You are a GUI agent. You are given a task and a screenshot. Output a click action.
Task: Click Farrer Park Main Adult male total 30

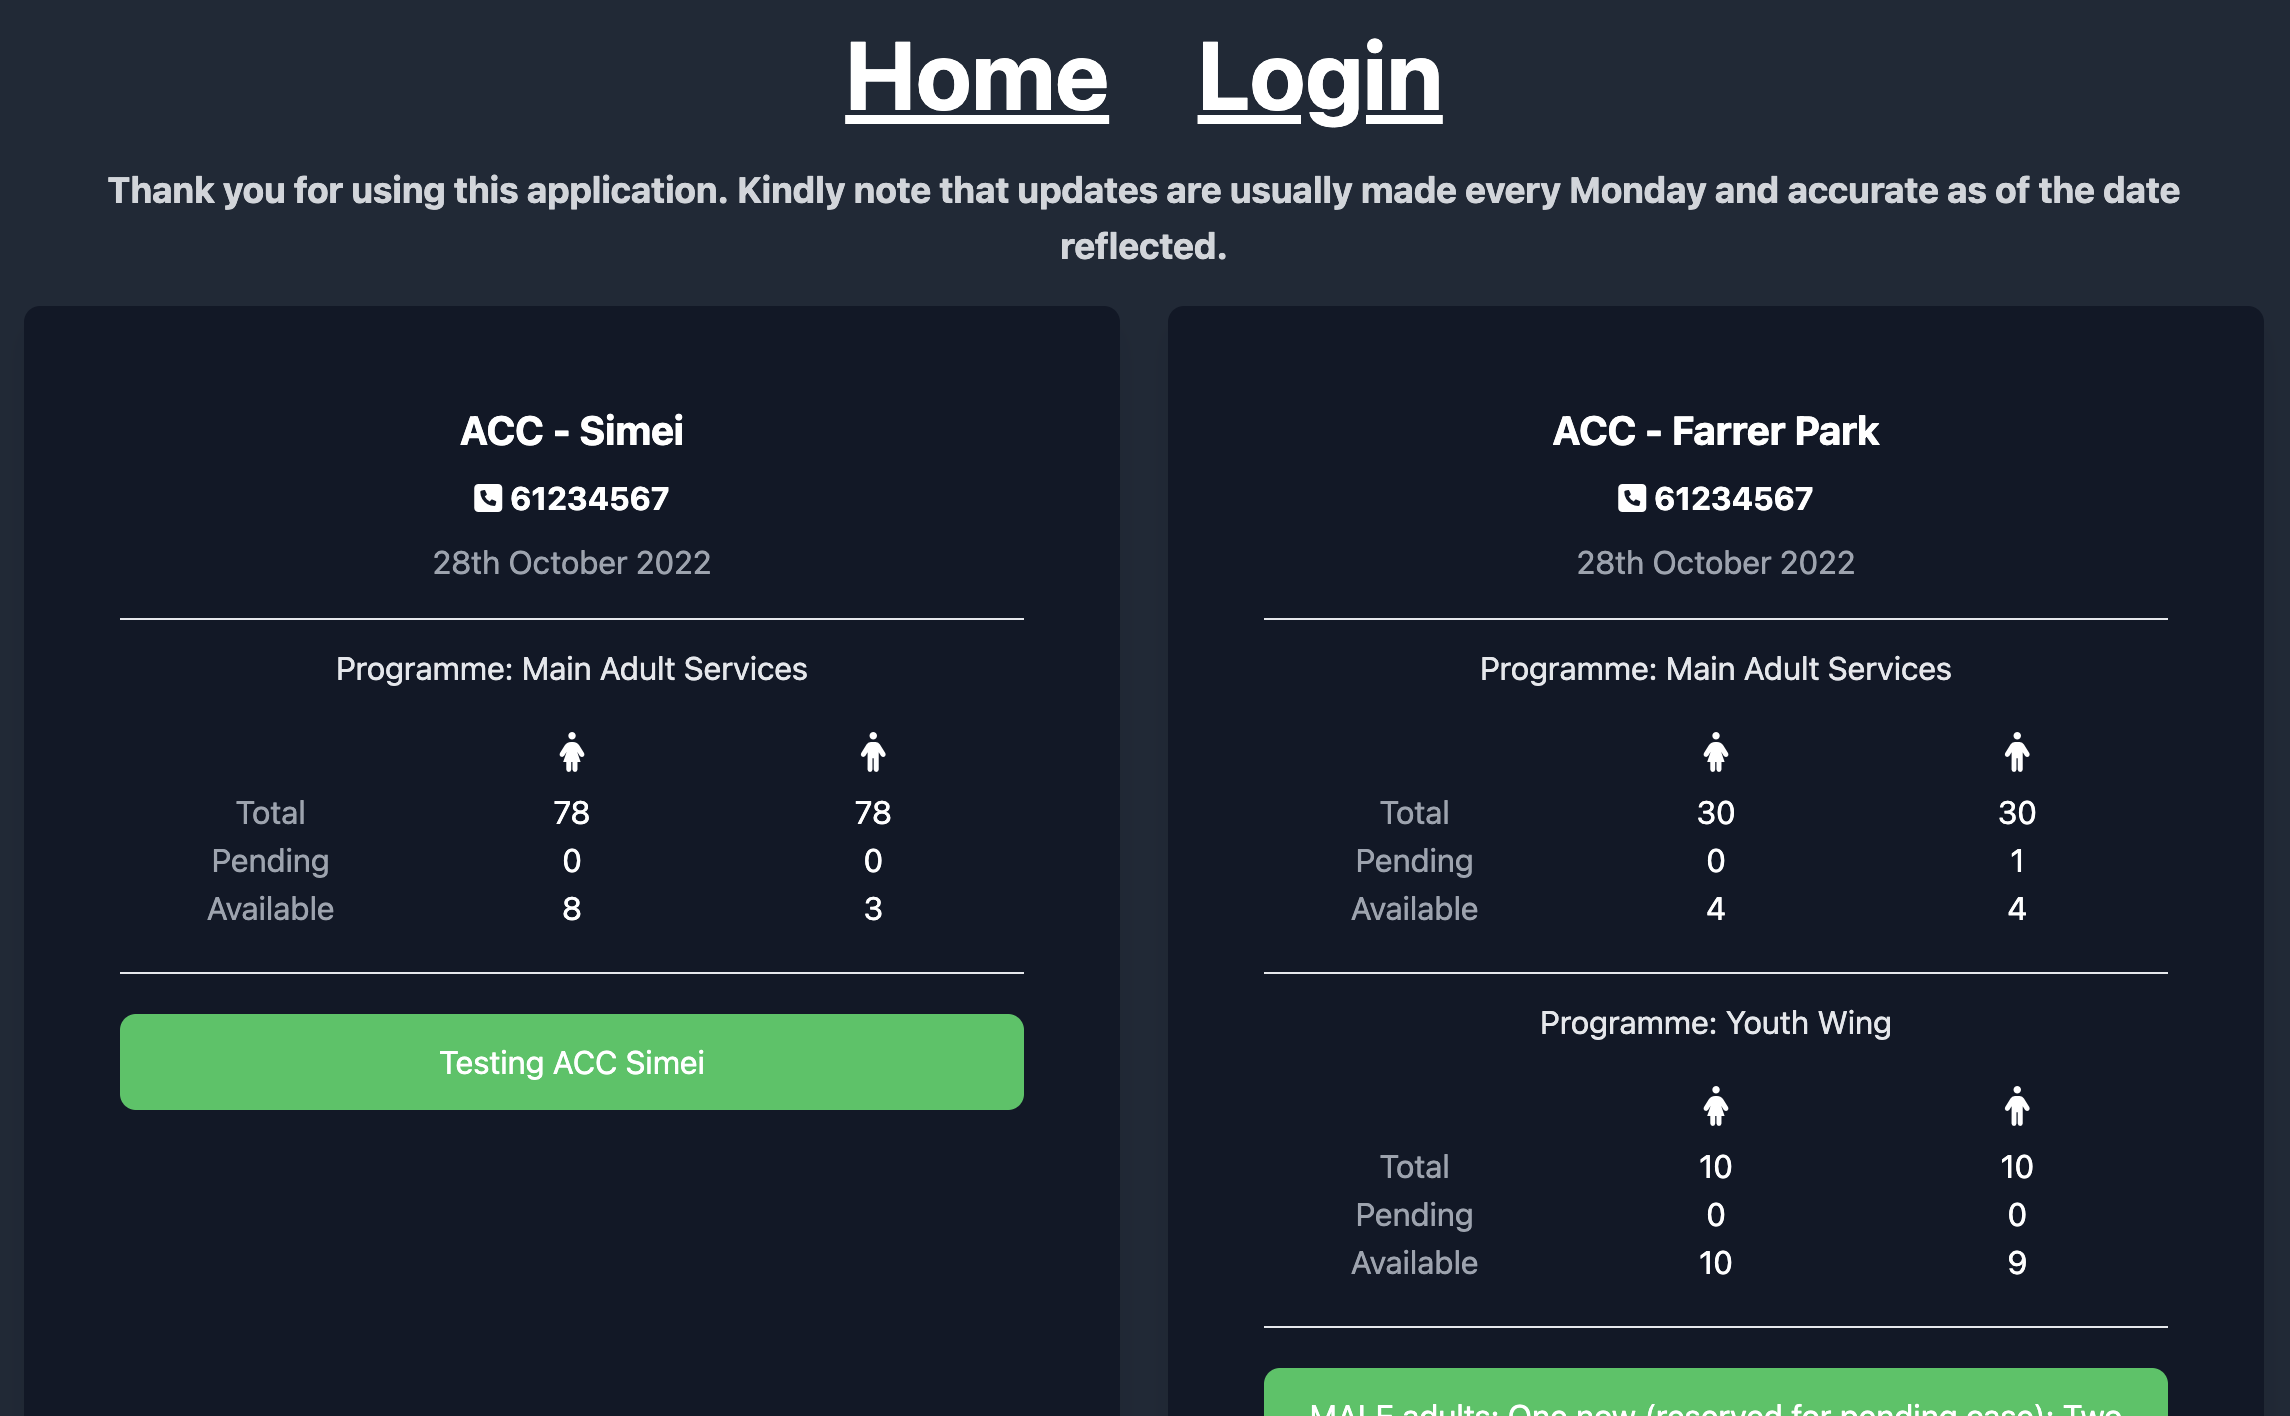(2017, 813)
